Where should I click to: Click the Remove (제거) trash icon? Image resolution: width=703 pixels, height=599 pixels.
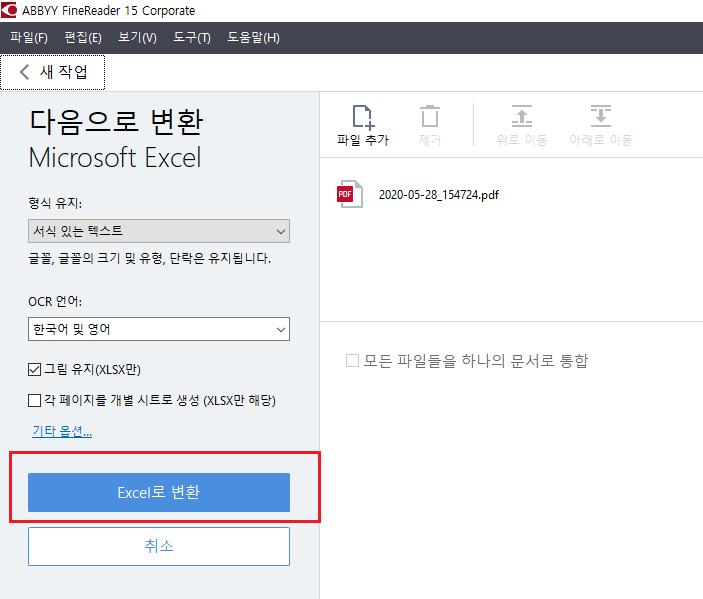pyautogui.click(x=430, y=117)
